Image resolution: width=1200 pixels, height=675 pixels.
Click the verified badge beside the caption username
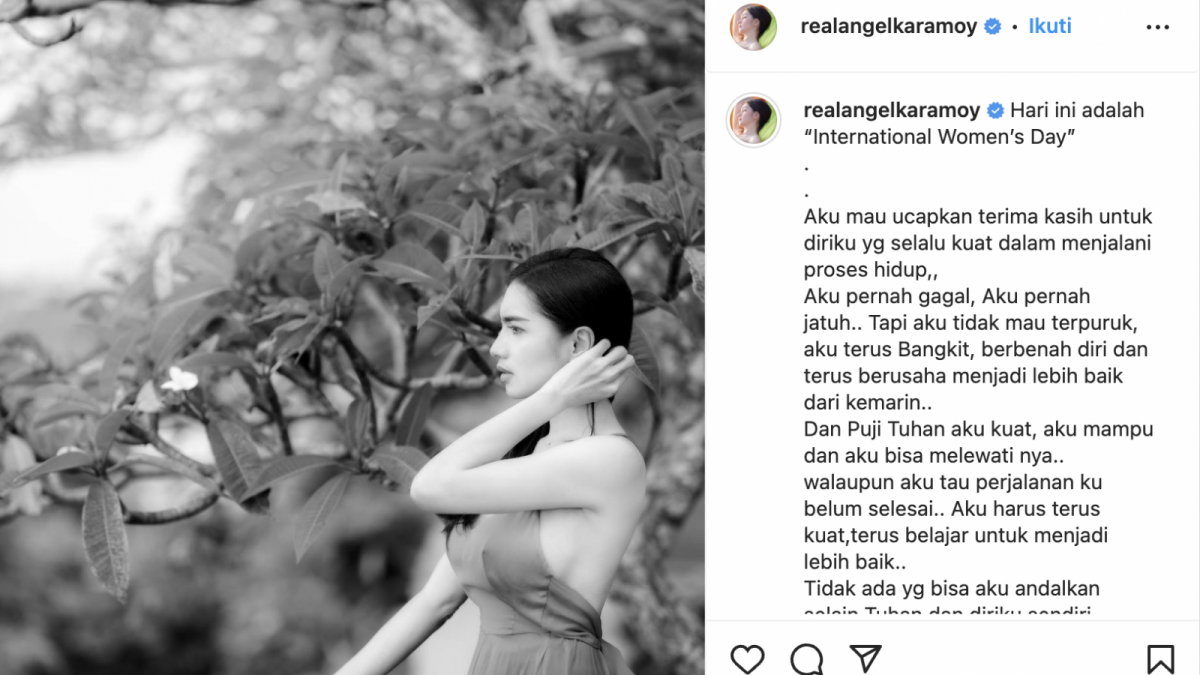click(996, 110)
